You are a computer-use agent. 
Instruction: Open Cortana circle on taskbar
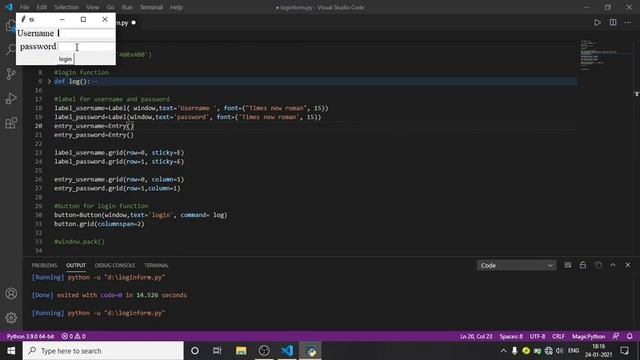[195, 351]
